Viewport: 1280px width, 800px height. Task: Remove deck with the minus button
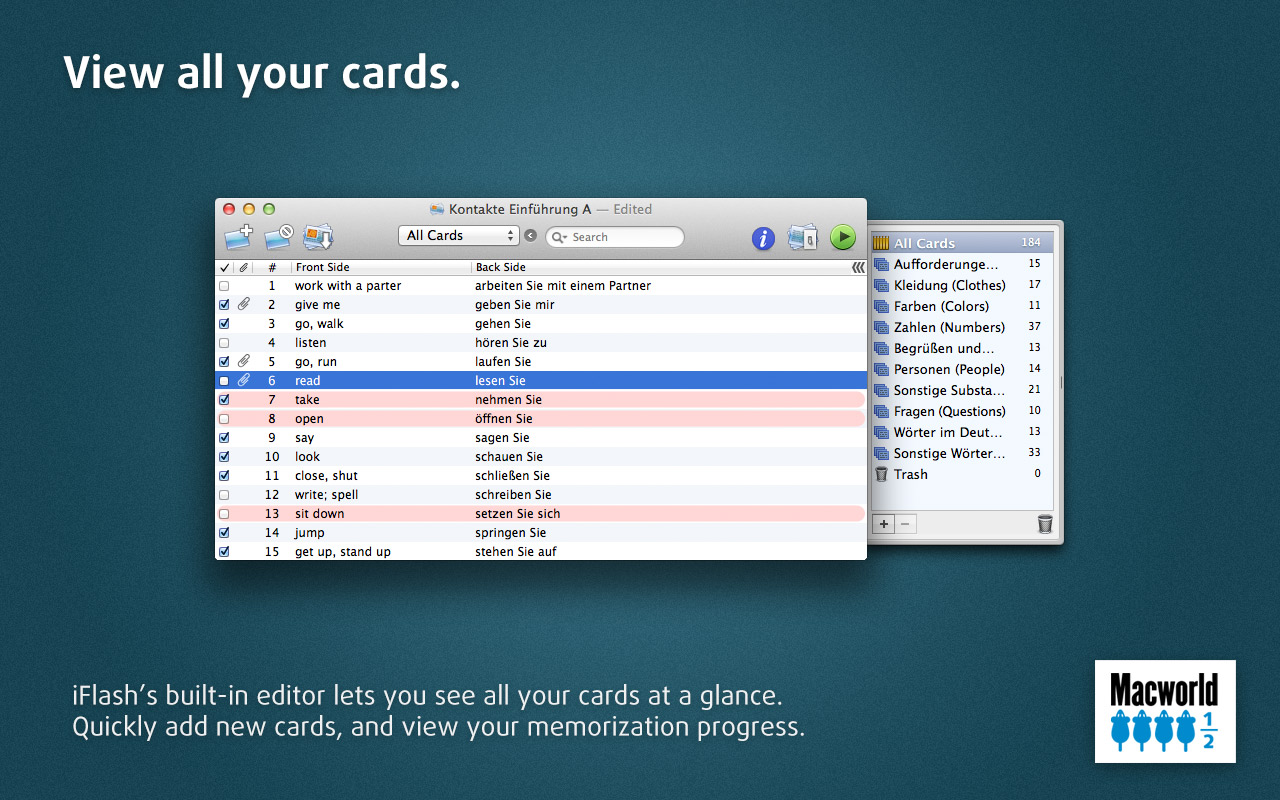905,524
